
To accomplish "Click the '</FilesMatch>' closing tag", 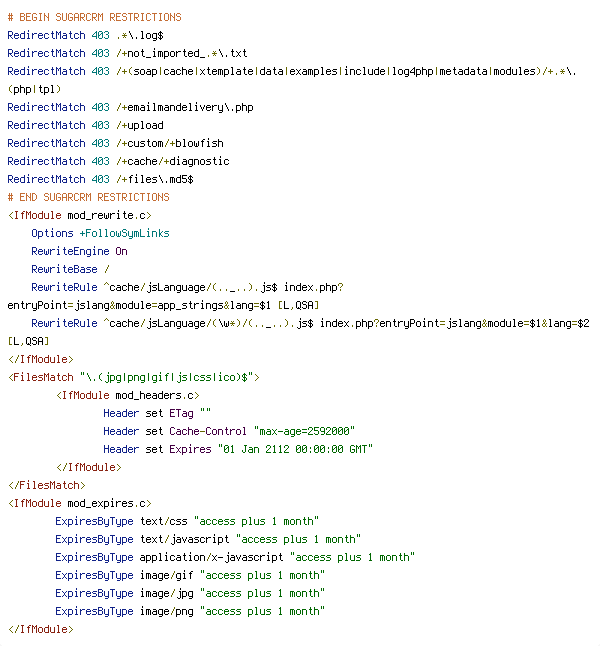I will point(47,485).
